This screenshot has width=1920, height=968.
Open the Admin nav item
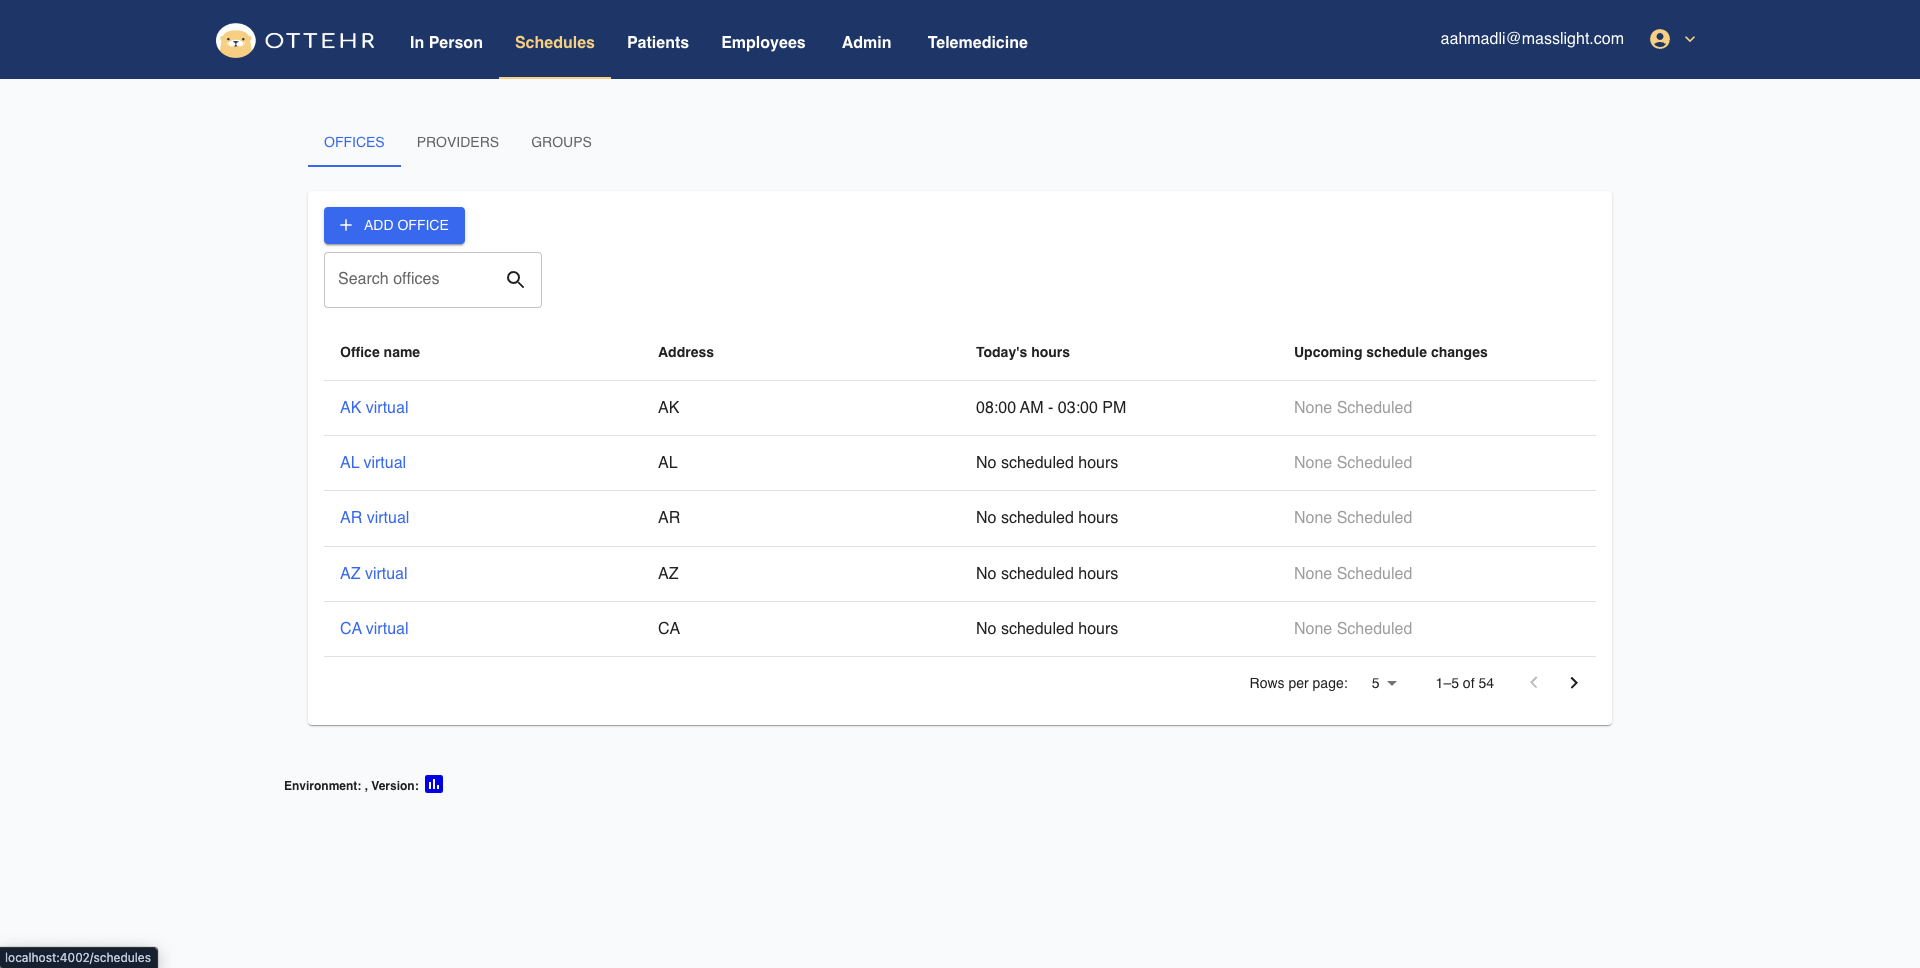point(866,42)
